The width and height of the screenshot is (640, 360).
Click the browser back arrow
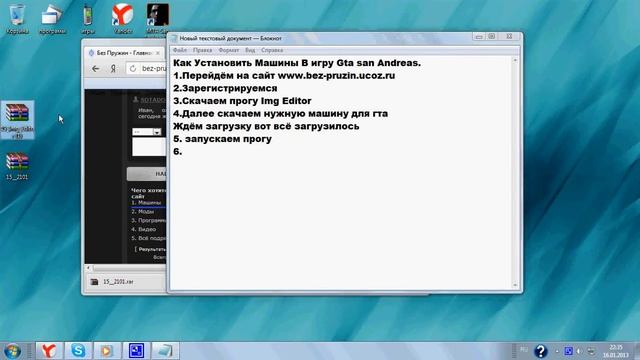(x=96, y=69)
